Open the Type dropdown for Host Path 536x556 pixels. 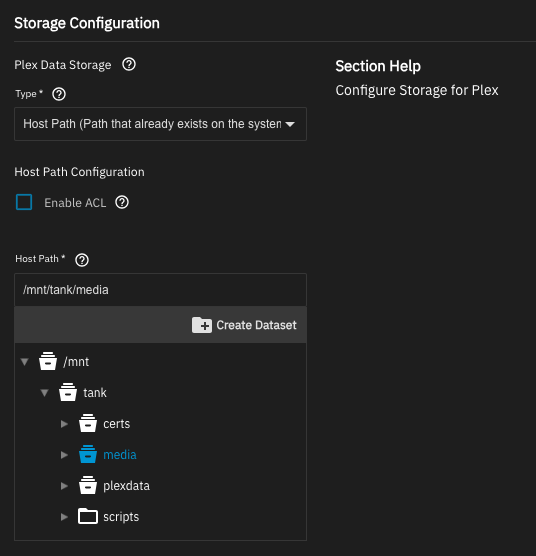pyautogui.click(x=160, y=124)
